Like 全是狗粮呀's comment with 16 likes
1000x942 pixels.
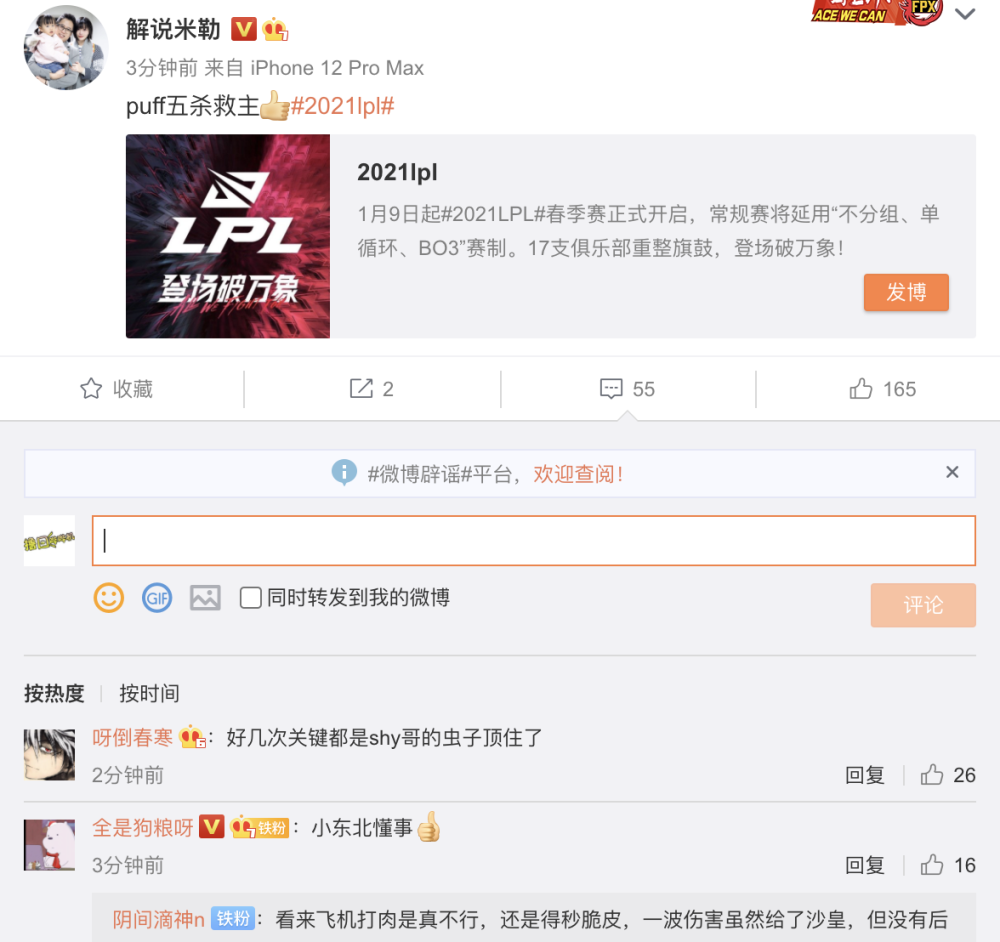coord(948,865)
